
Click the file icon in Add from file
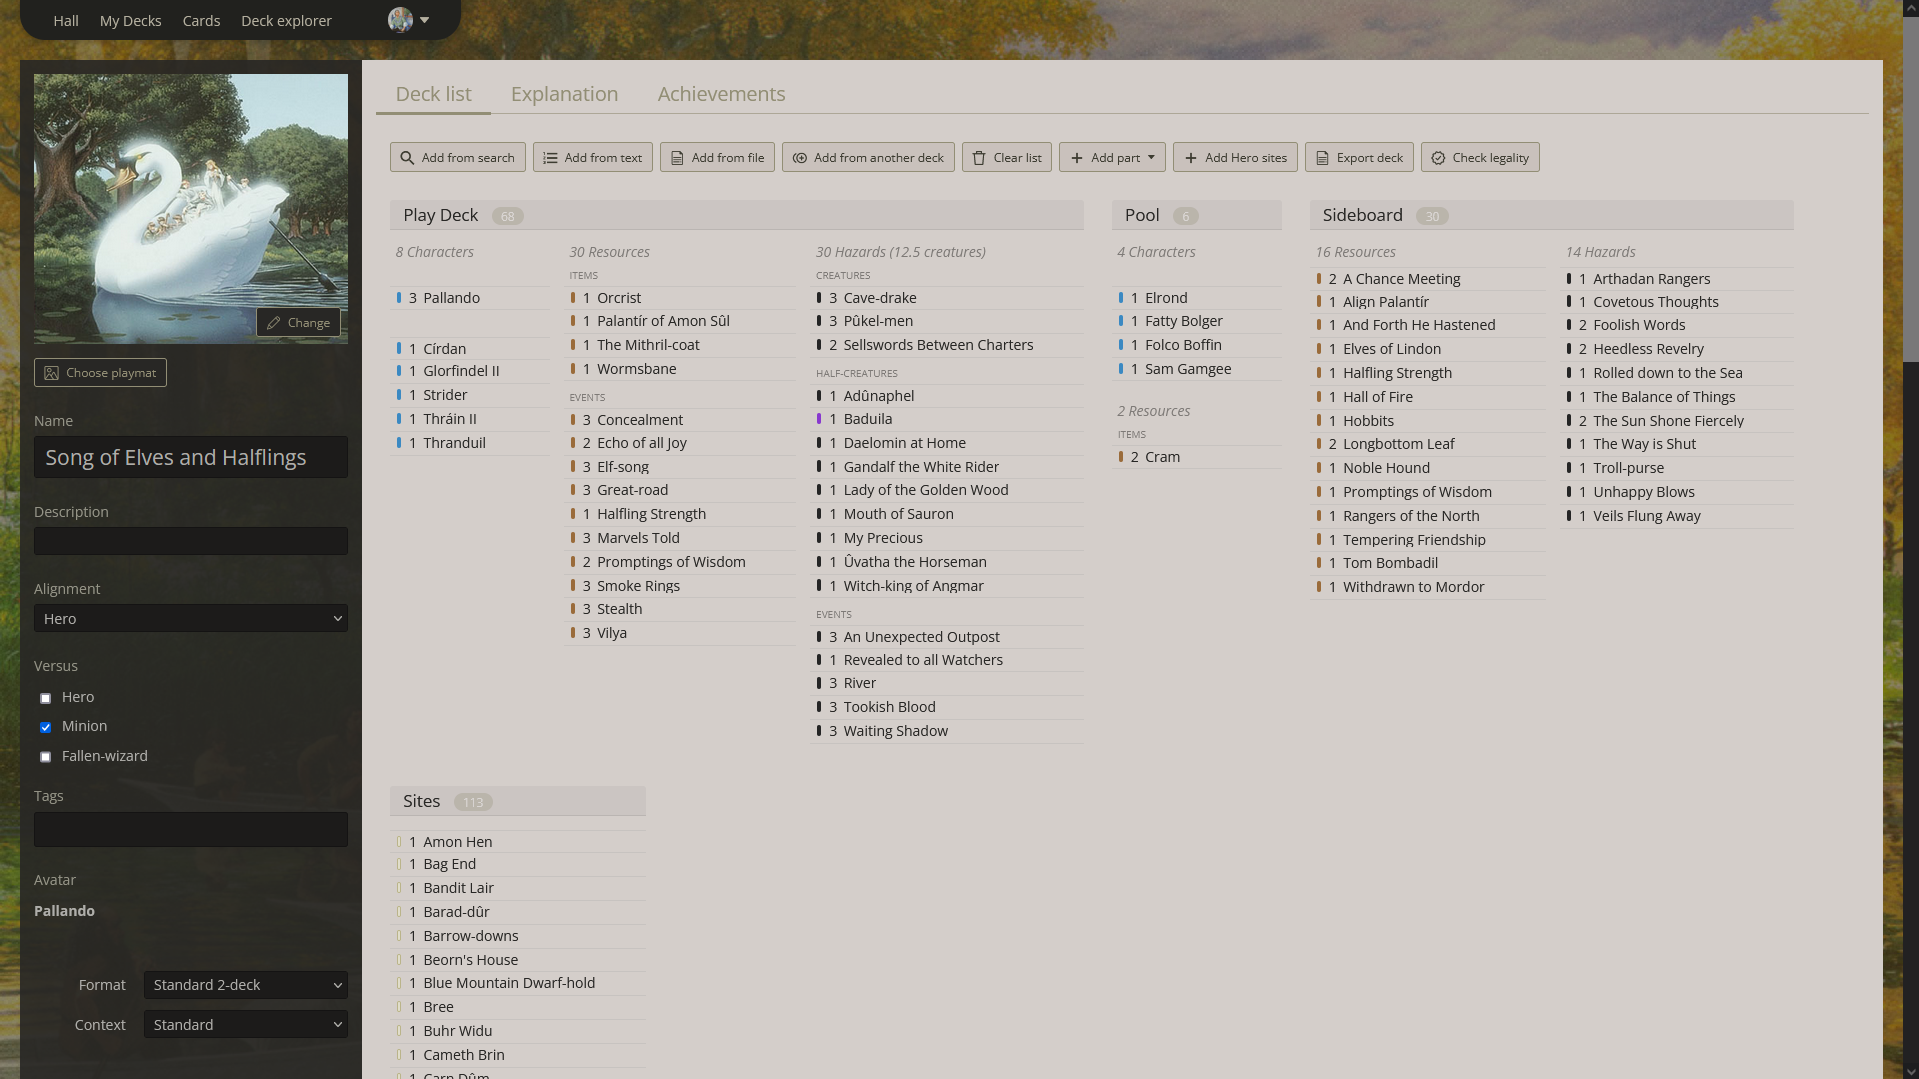[x=677, y=158]
